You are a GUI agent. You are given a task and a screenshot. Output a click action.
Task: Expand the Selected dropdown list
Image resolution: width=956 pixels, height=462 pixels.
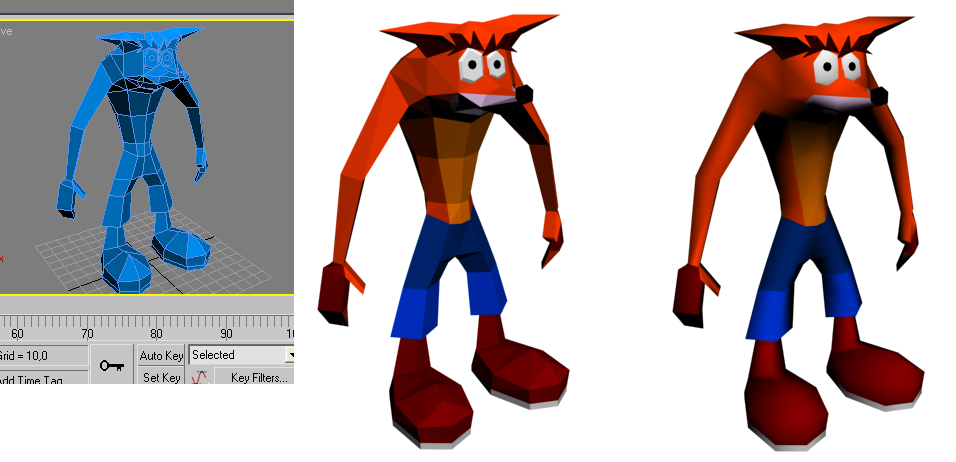click(x=290, y=355)
